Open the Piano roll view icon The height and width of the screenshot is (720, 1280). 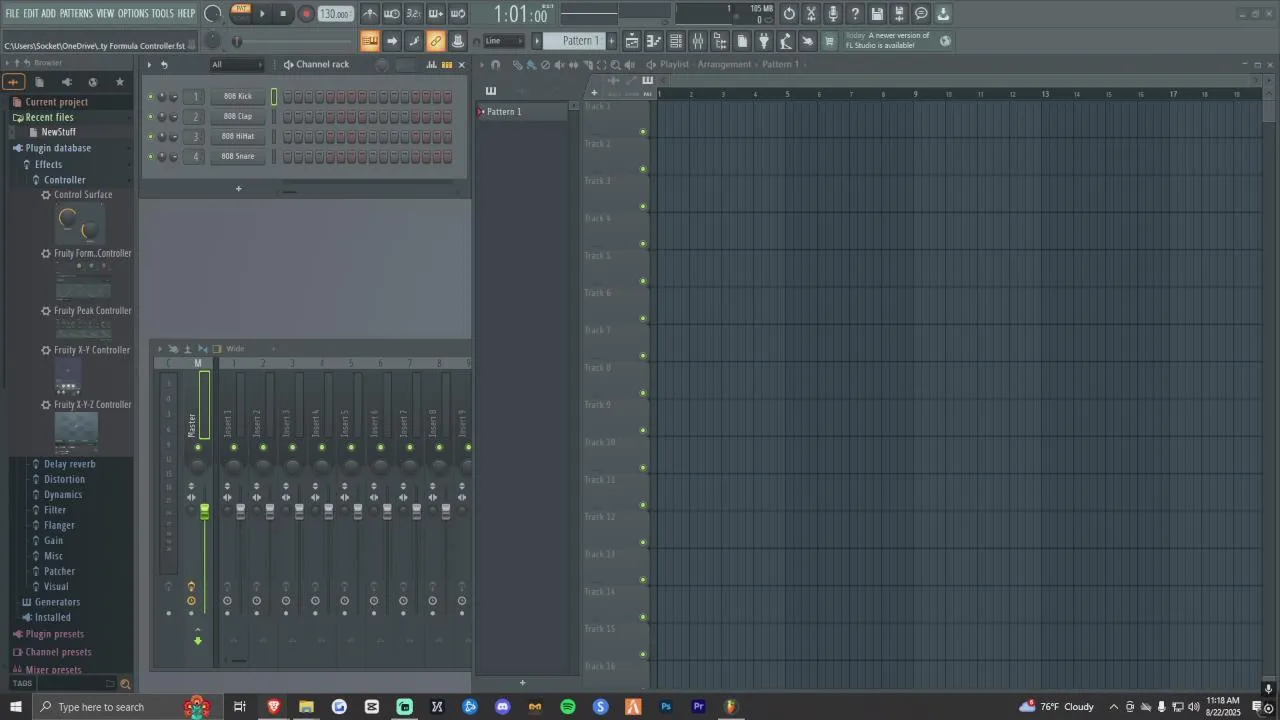(x=654, y=41)
